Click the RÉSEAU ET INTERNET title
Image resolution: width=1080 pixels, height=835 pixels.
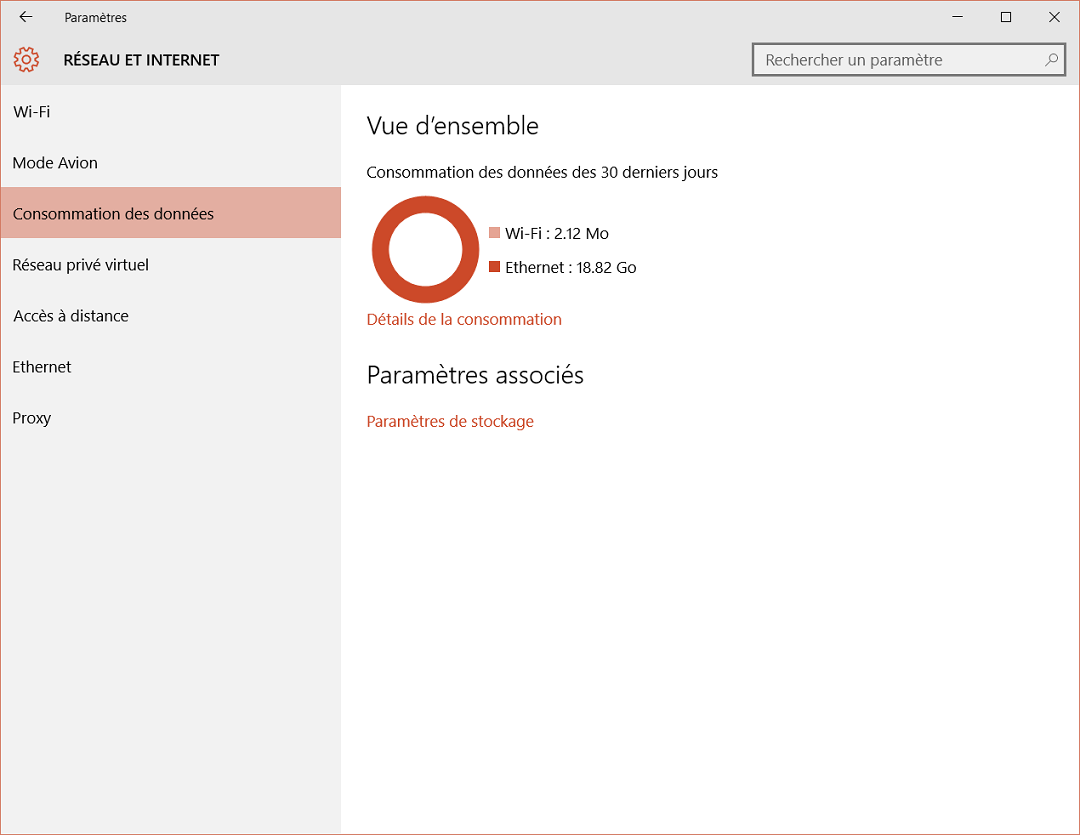(141, 60)
